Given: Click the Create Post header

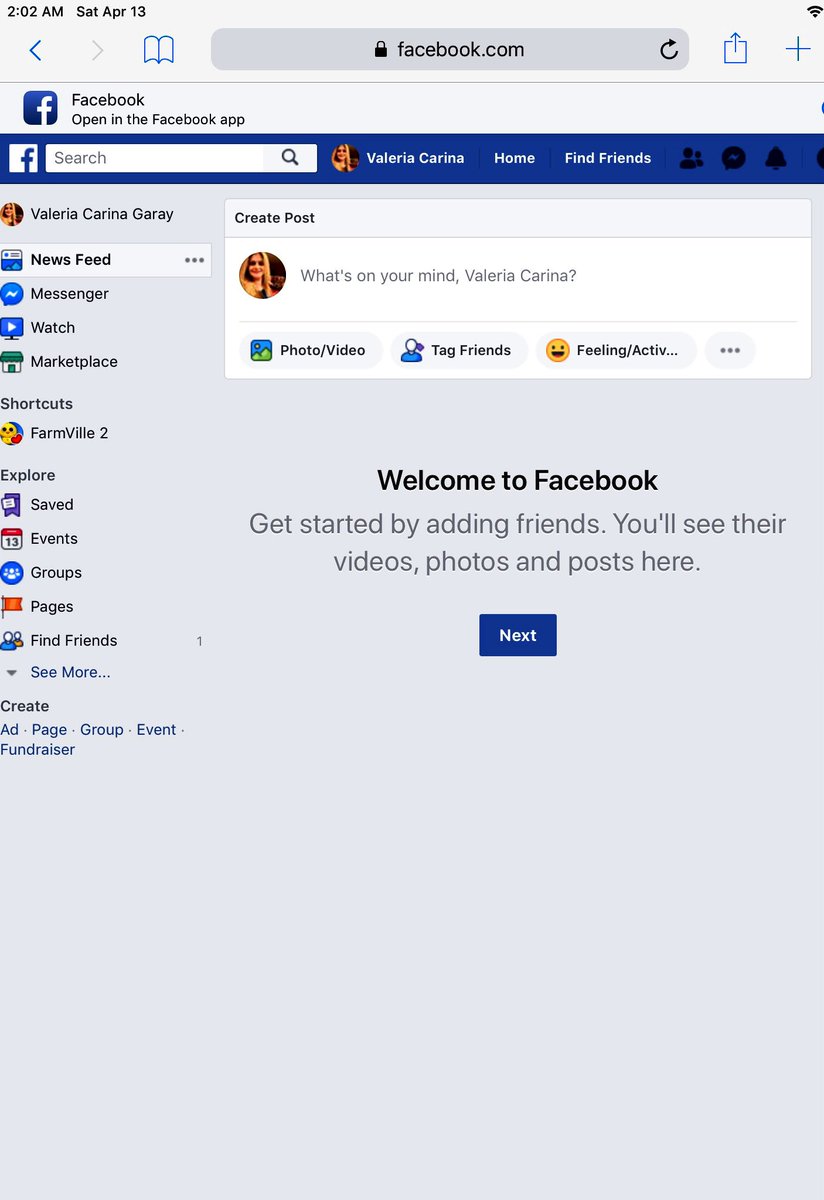Looking at the screenshot, I should tap(275, 218).
